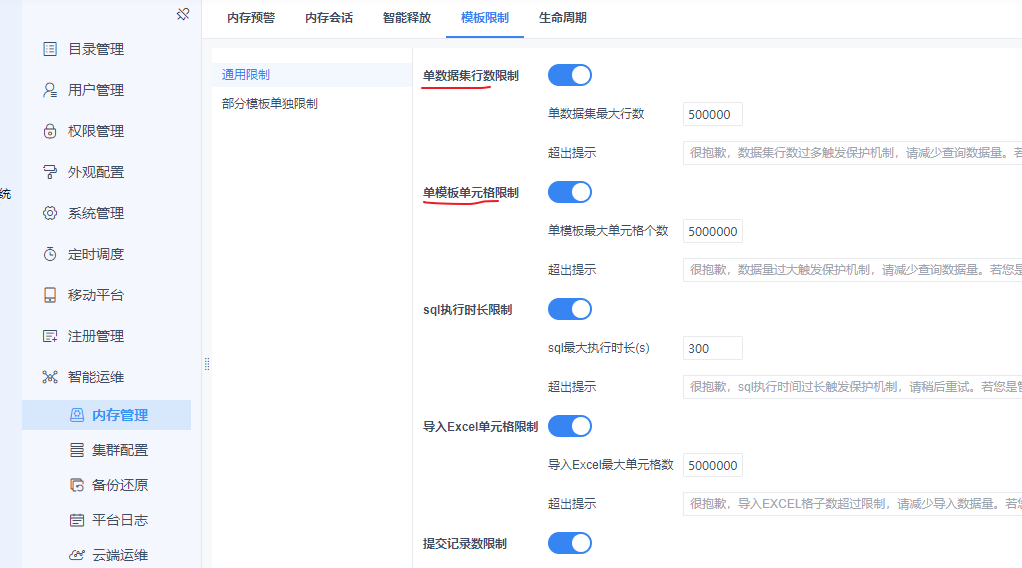
Task: Switch to 内存预警 tab
Action: pyautogui.click(x=251, y=18)
